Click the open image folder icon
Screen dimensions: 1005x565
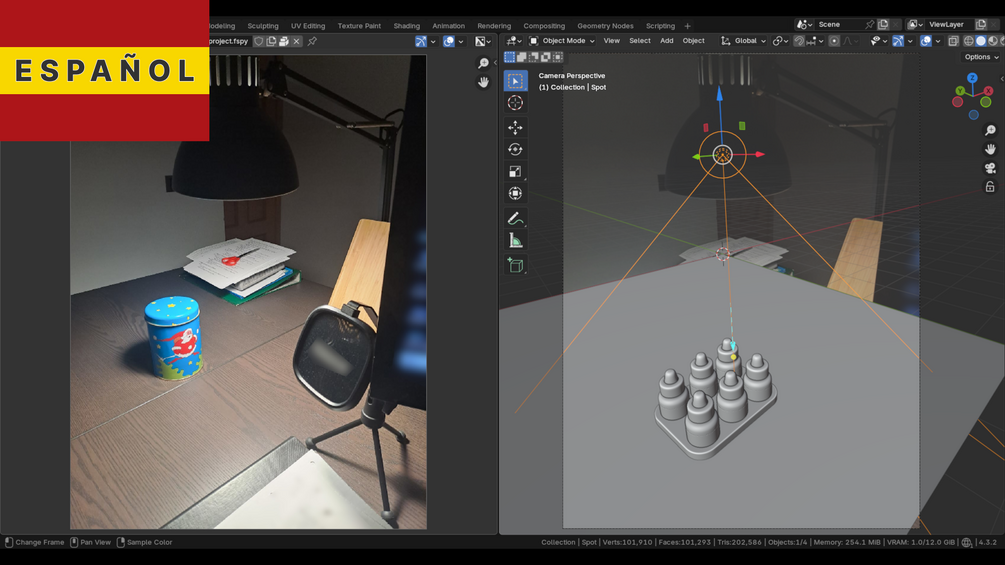click(284, 41)
